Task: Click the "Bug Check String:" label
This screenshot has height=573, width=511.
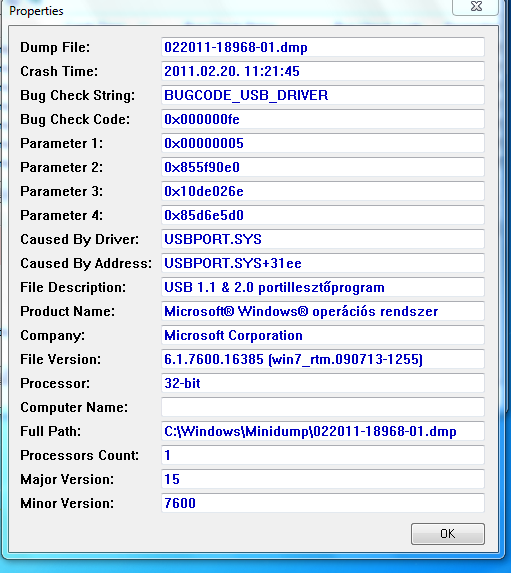Action: (x=77, y=96)
